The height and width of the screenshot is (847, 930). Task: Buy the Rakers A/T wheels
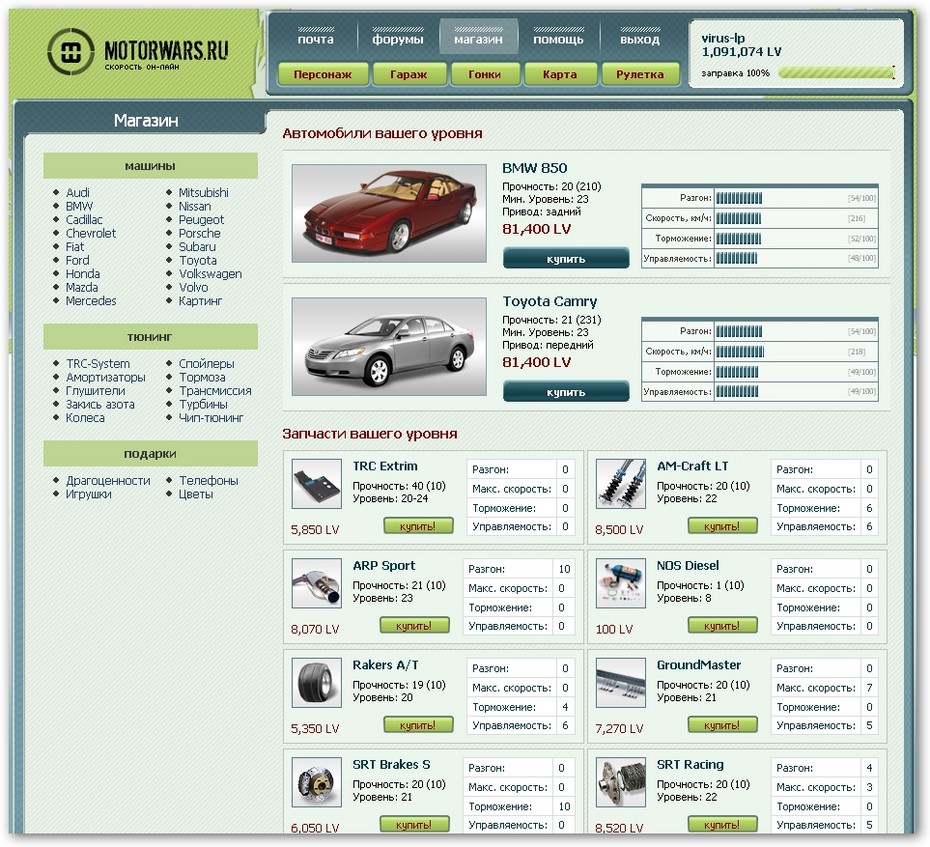418,725
